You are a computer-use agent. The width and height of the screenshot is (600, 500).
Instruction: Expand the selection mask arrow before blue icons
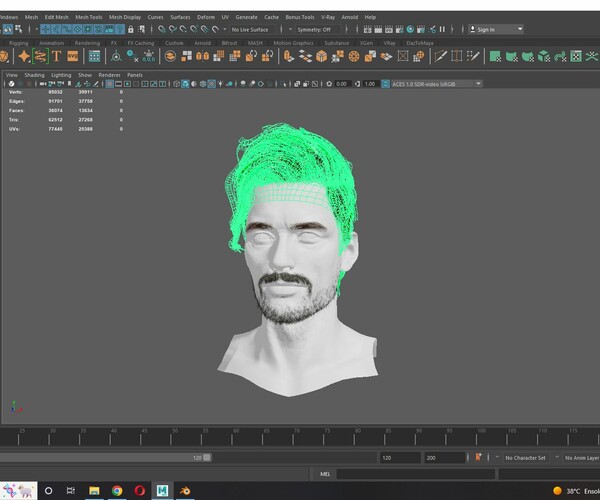tap(37, 29)
